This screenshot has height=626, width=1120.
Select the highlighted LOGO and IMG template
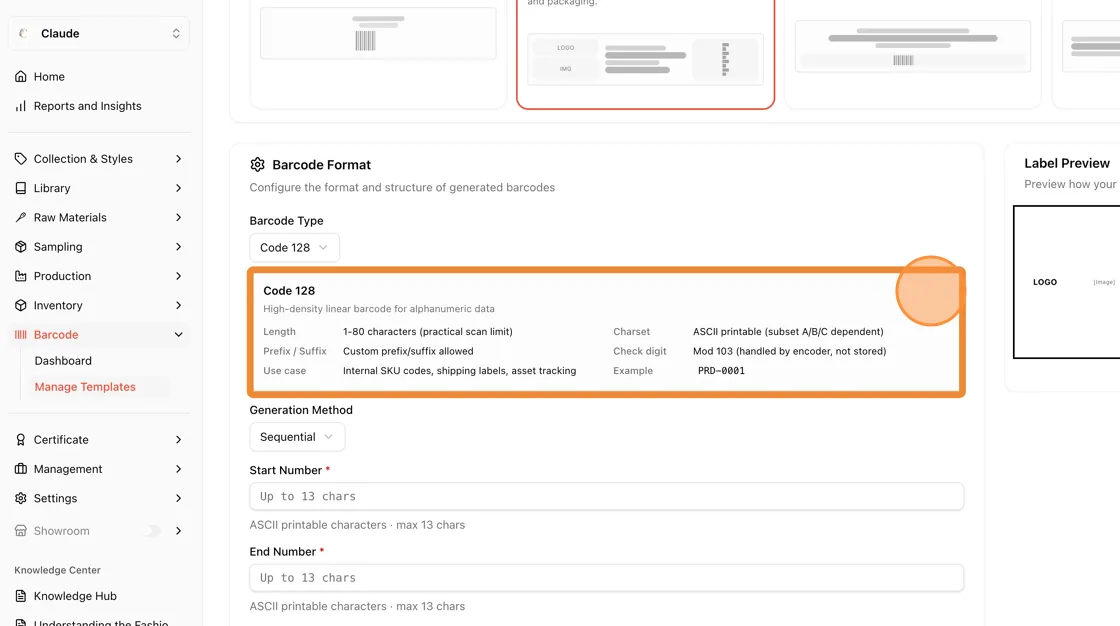pyautogui.click(x=646, y=54)
